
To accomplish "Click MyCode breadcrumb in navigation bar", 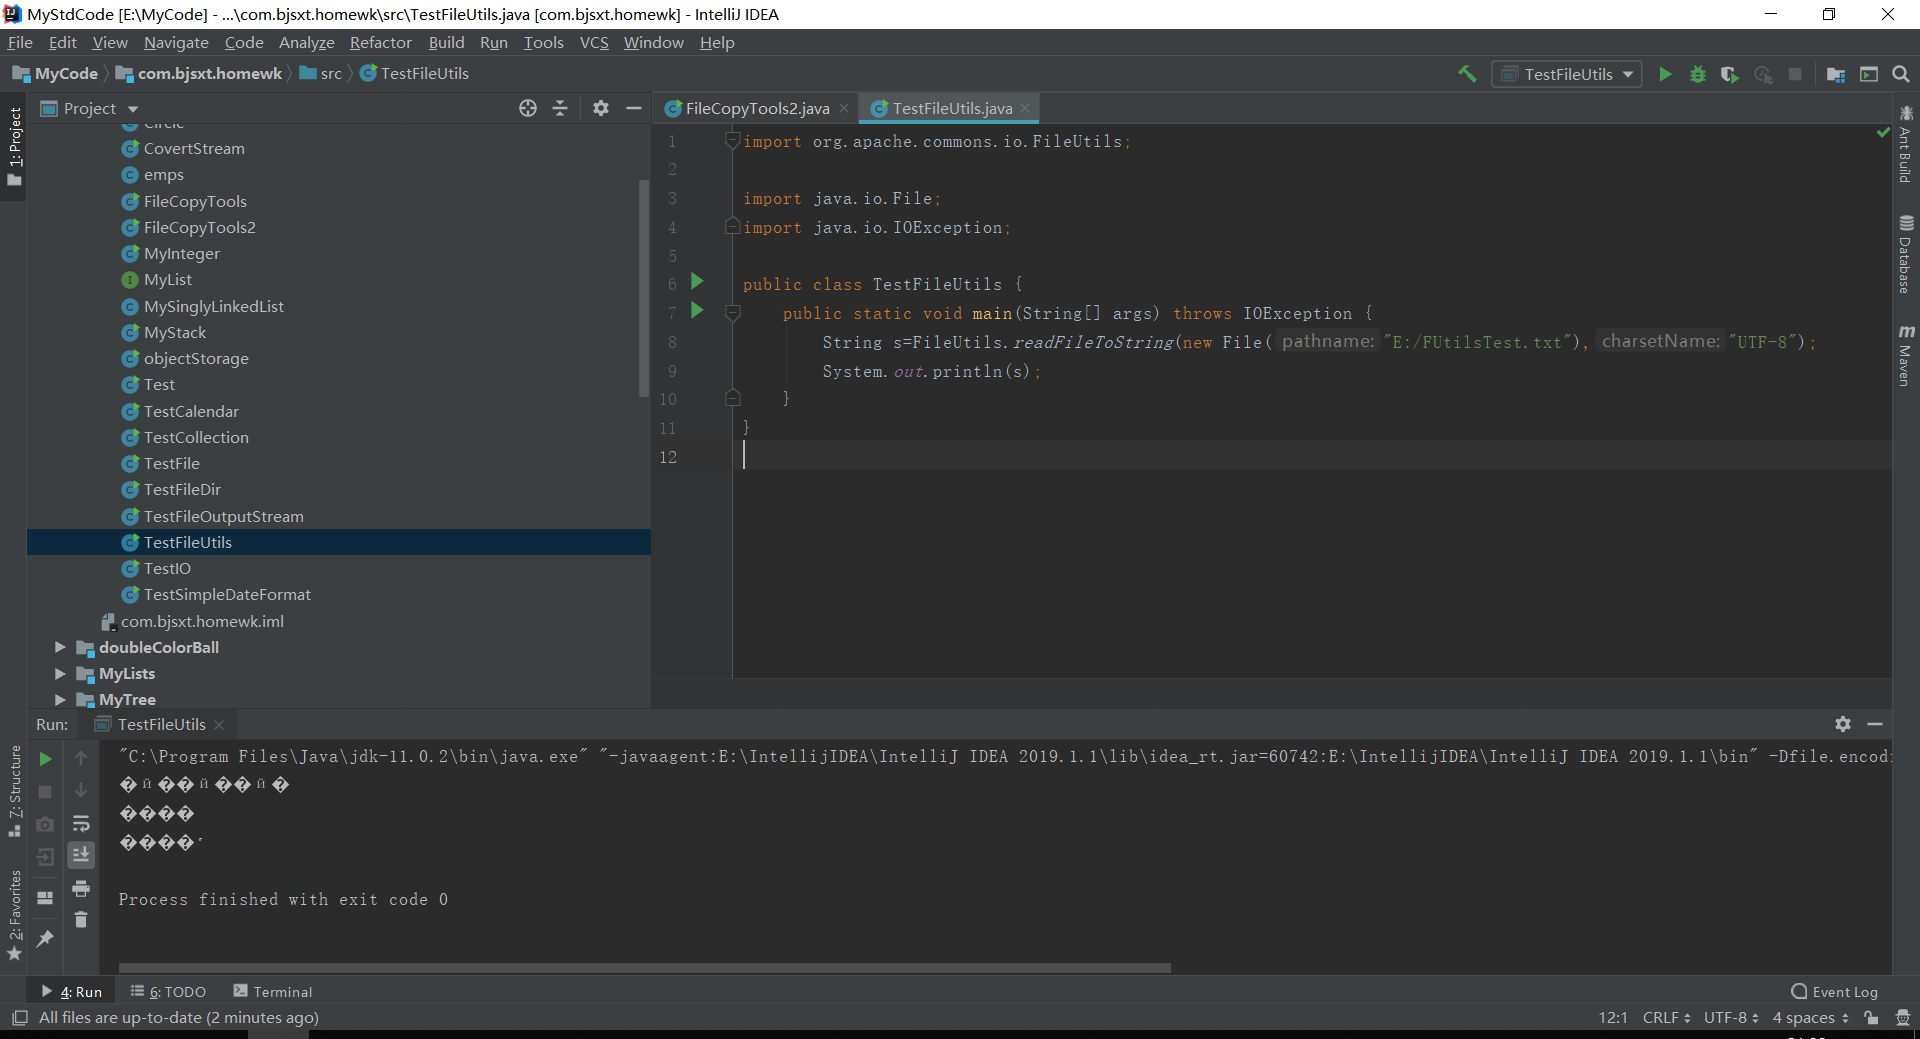I will 56,74.
